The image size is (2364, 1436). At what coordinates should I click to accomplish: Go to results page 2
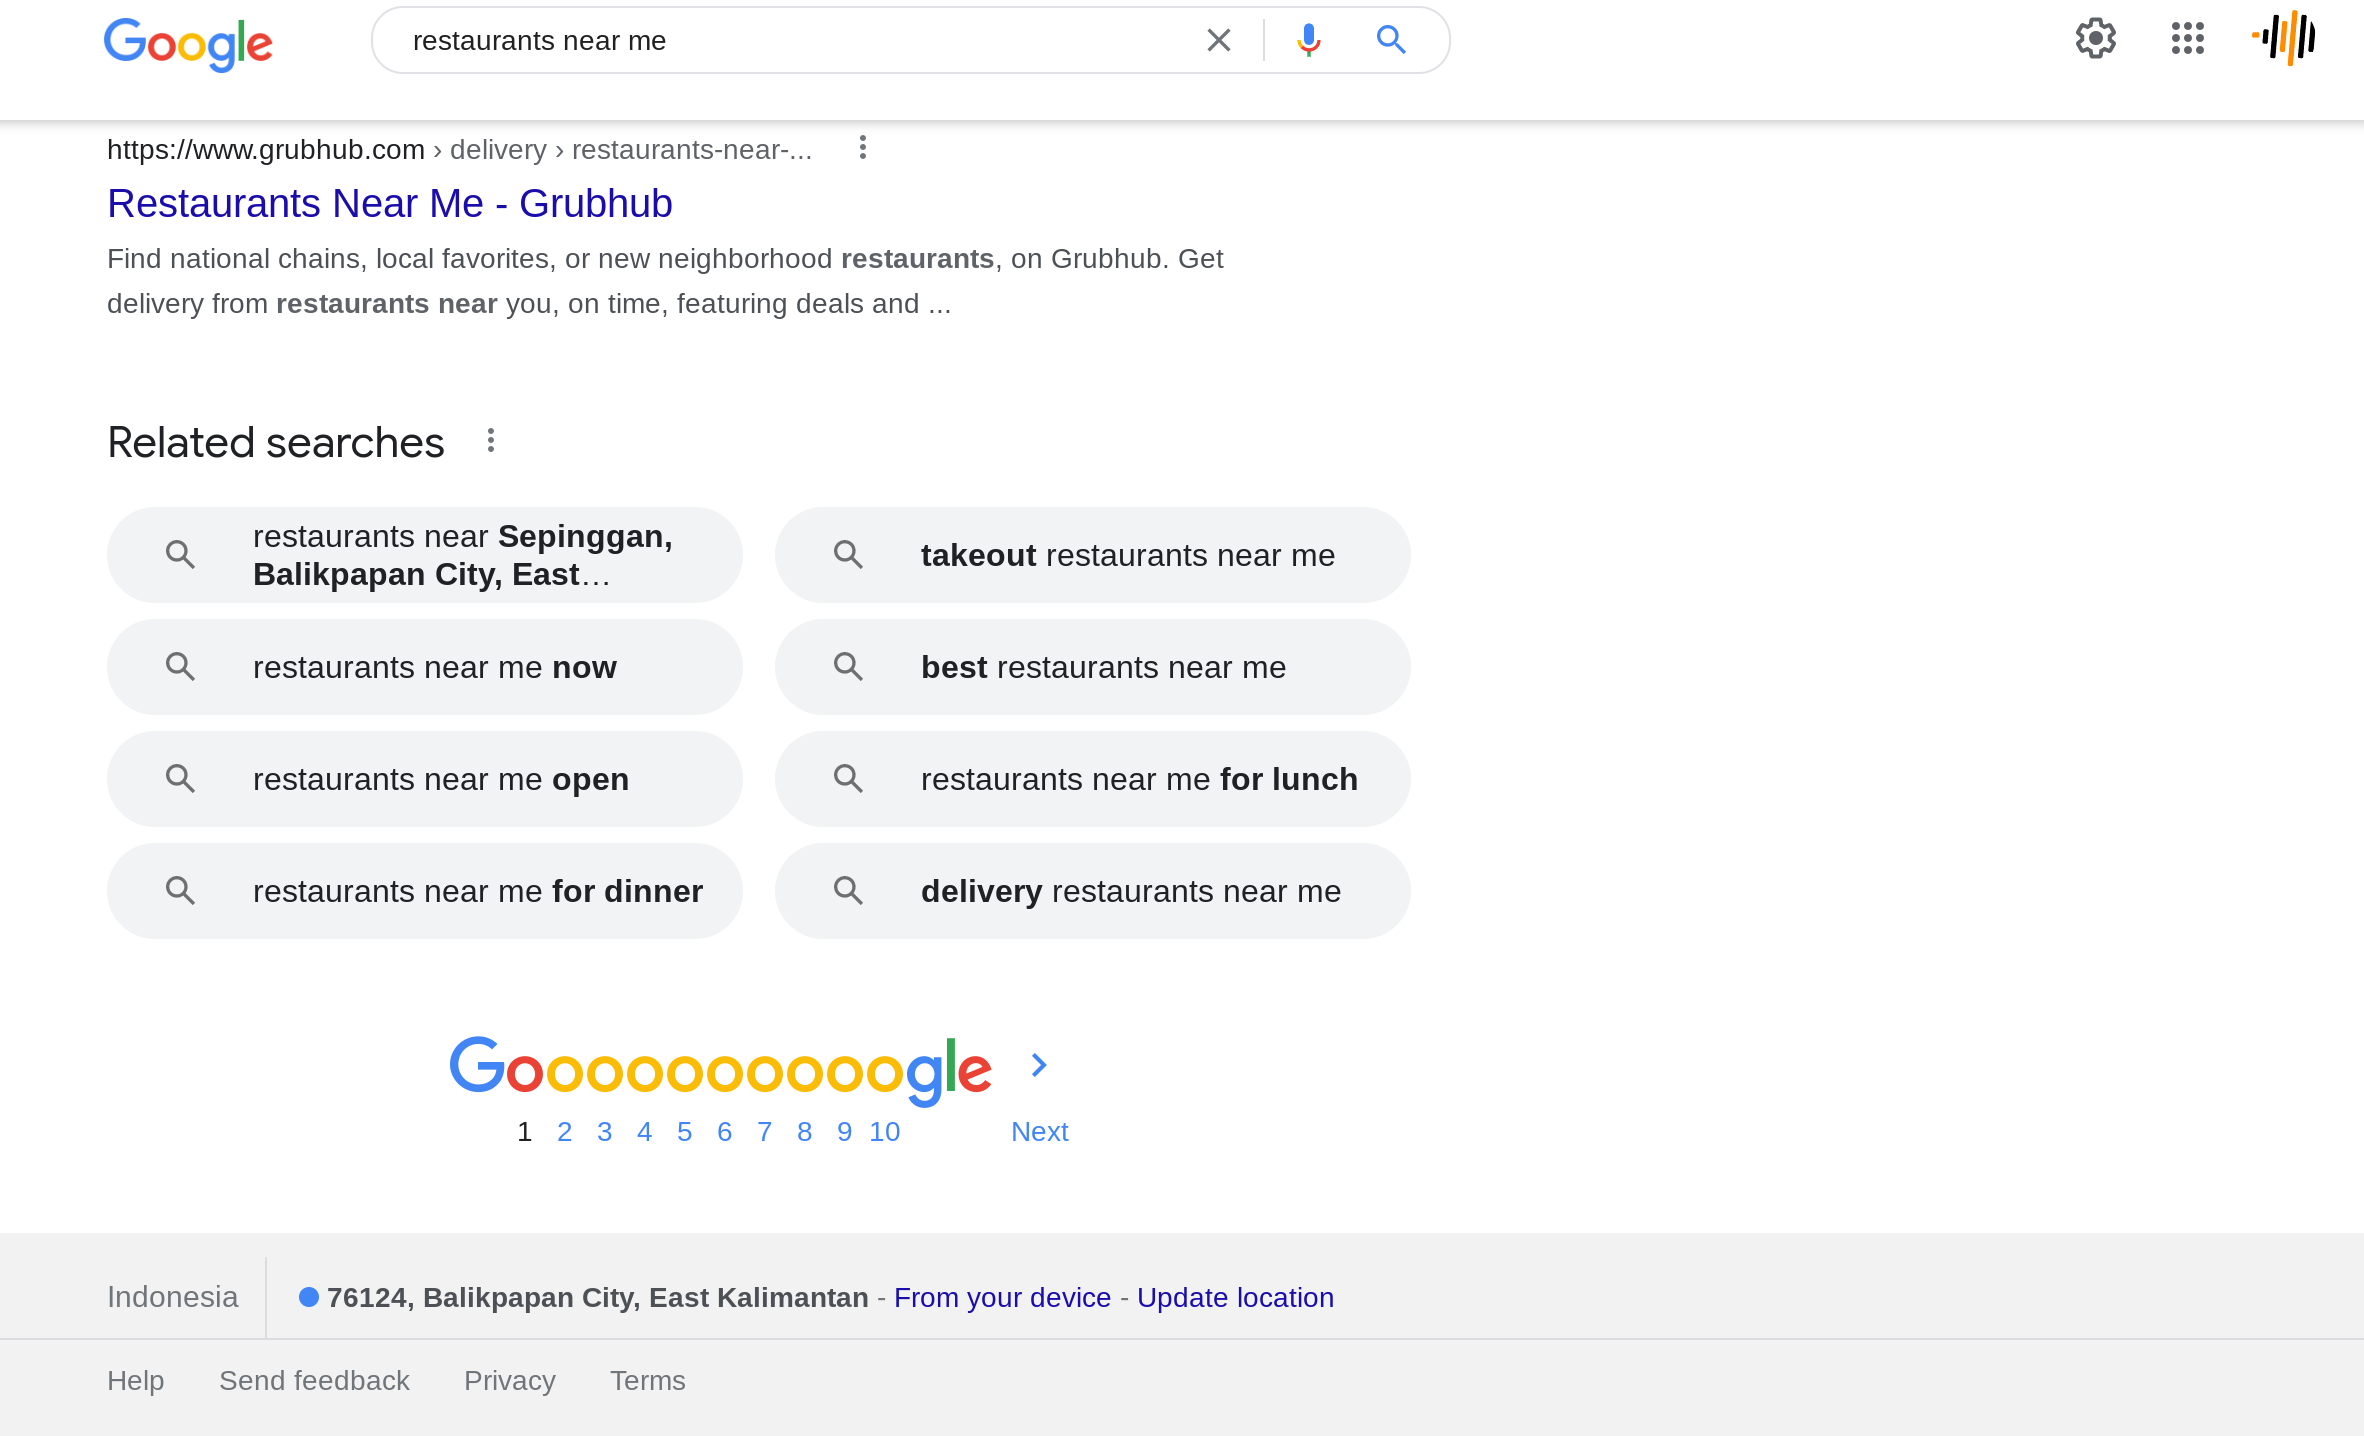564,1132
